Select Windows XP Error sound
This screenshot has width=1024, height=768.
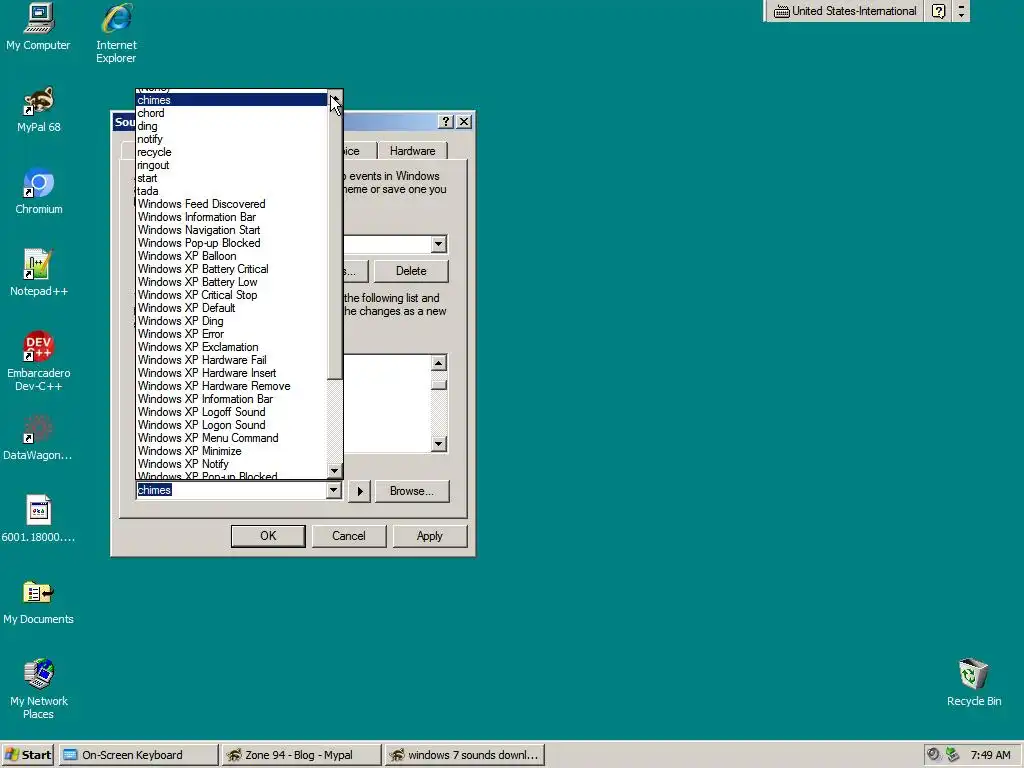click(231, 334)
